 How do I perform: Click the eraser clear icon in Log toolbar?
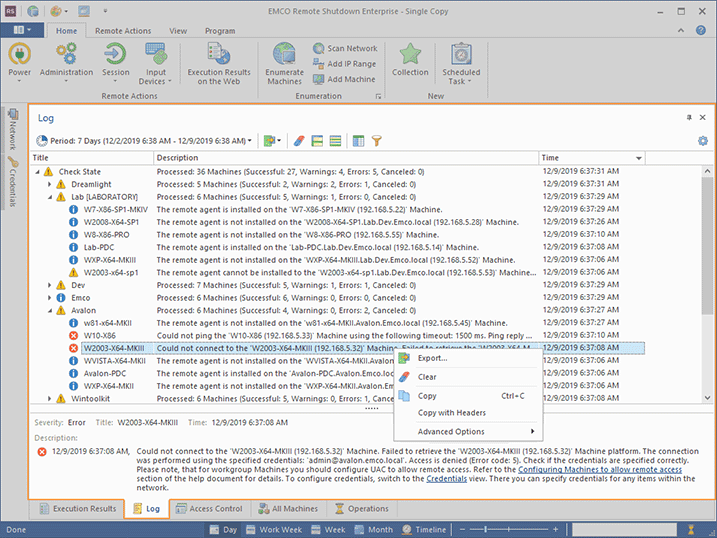tap(298, 141)
